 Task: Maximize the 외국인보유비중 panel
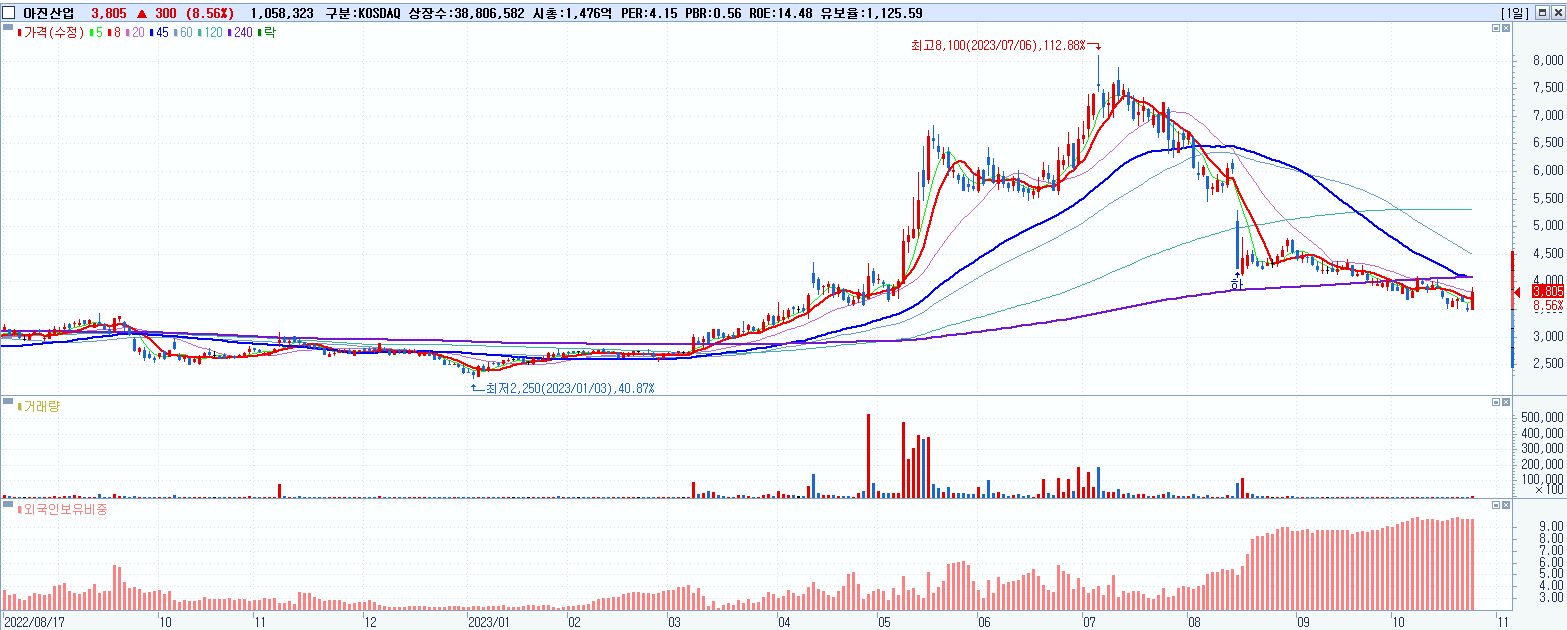click(x=1495, y=505)
